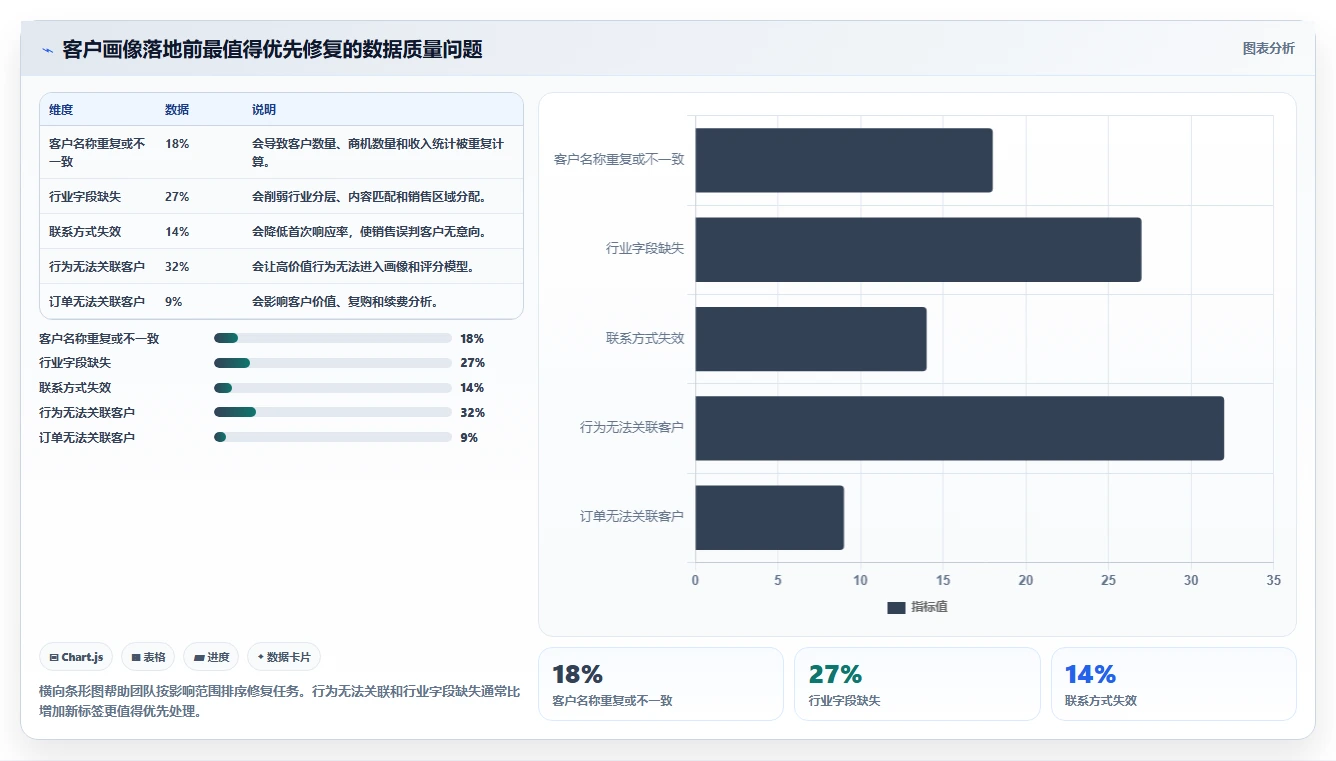Viewport: 1336px width, 761px height.
Task: Select the 数据卡片 tag chip
Action: 284,657
